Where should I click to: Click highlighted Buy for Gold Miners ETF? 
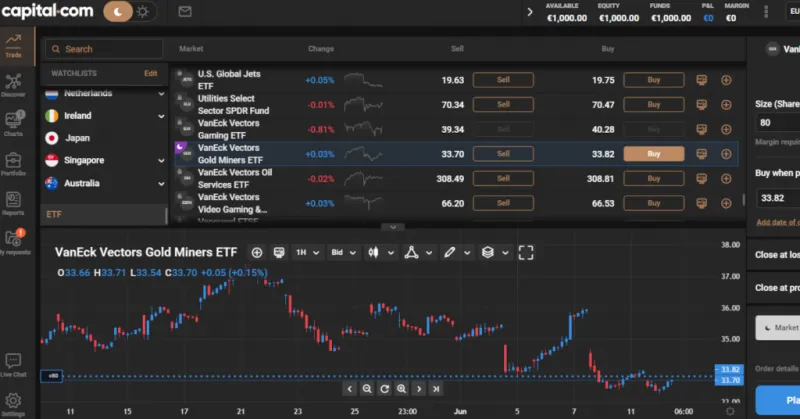coord(654,154)
